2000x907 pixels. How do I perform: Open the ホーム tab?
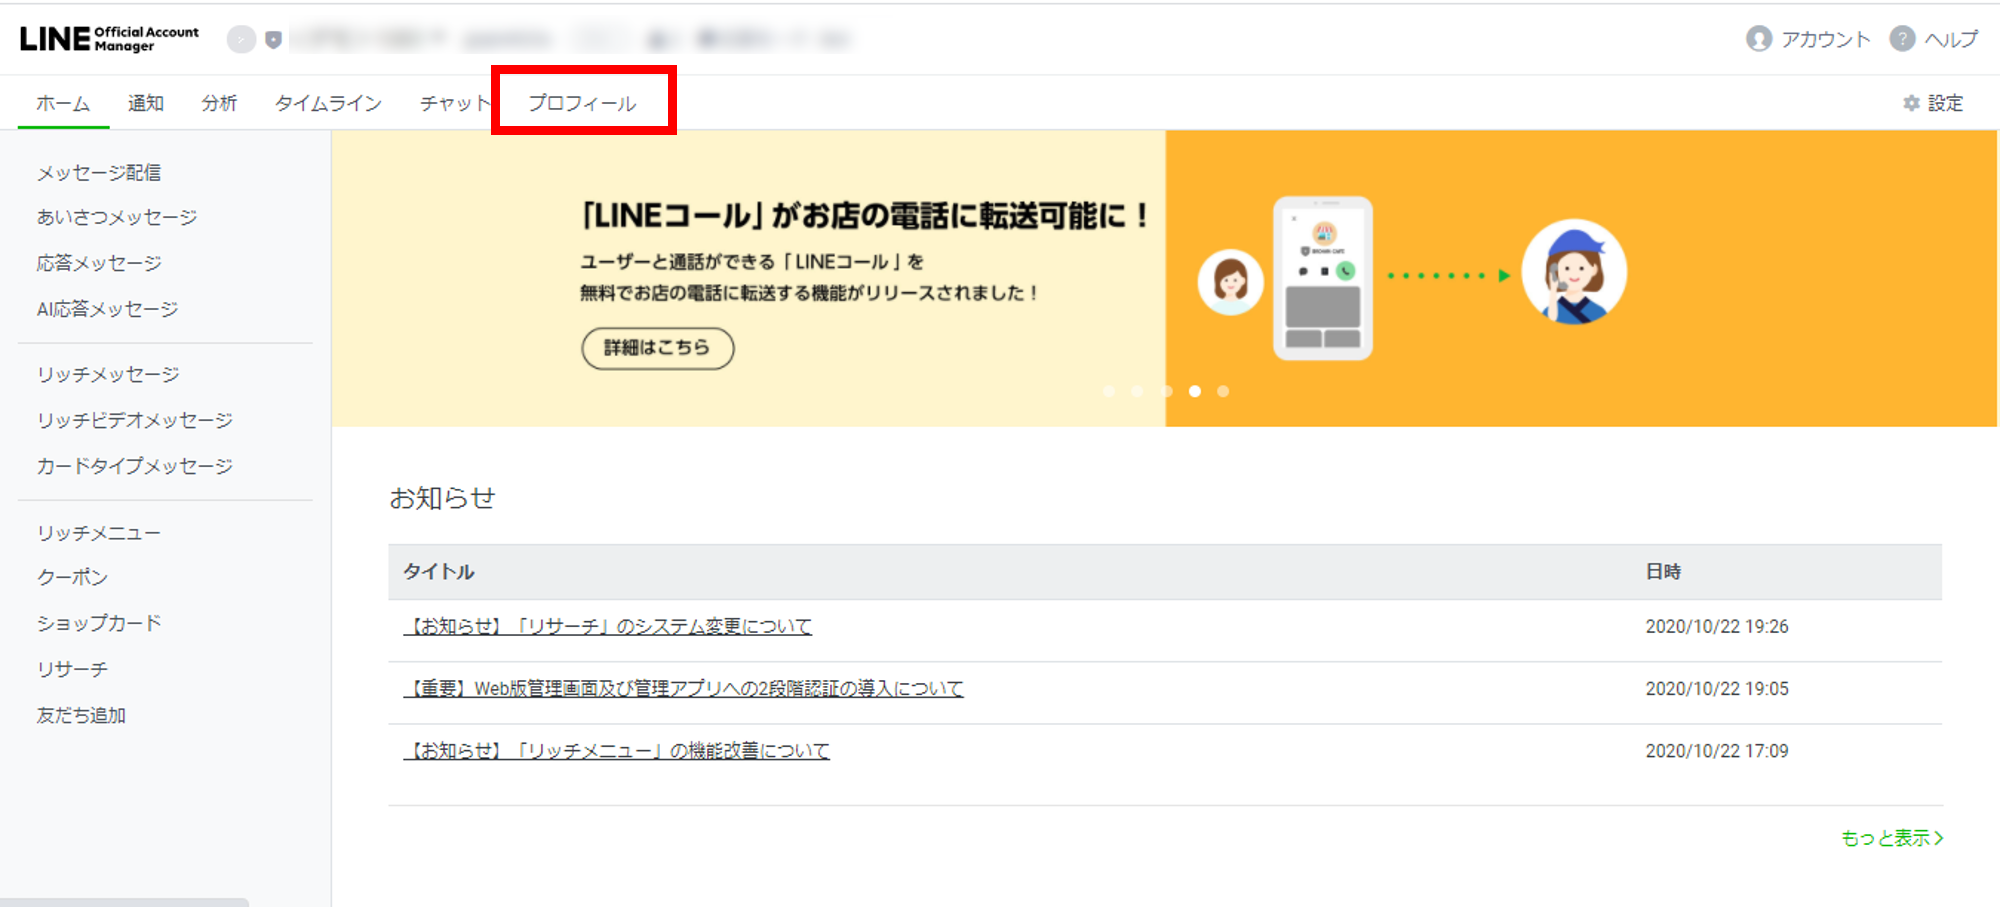[x=63, y=103]
